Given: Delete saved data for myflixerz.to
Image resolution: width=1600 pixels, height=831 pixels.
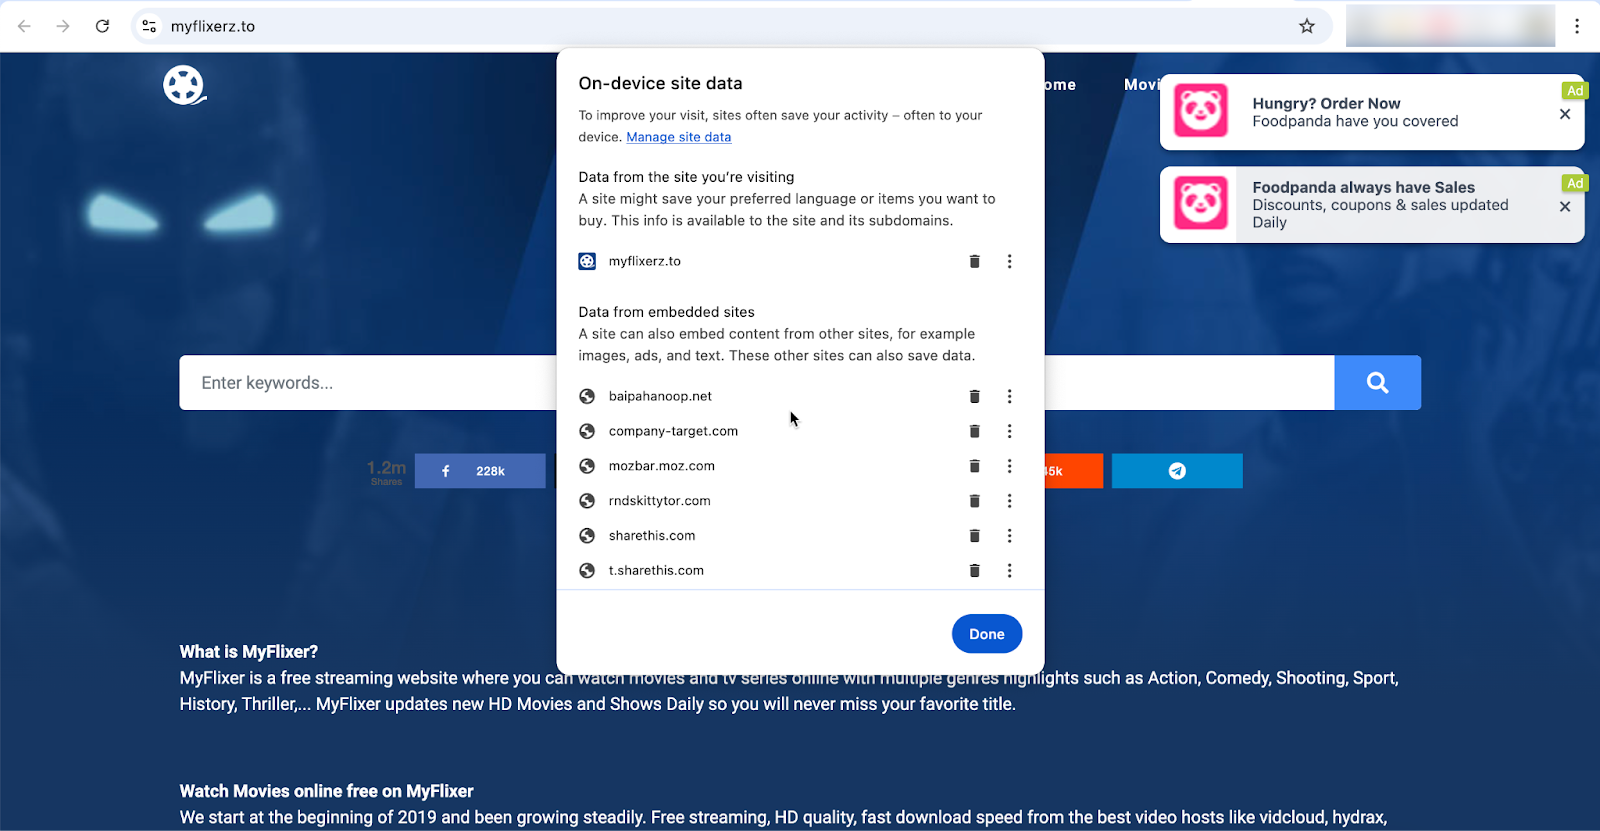Looking at the screenshot, I should (x=974, y=261).
